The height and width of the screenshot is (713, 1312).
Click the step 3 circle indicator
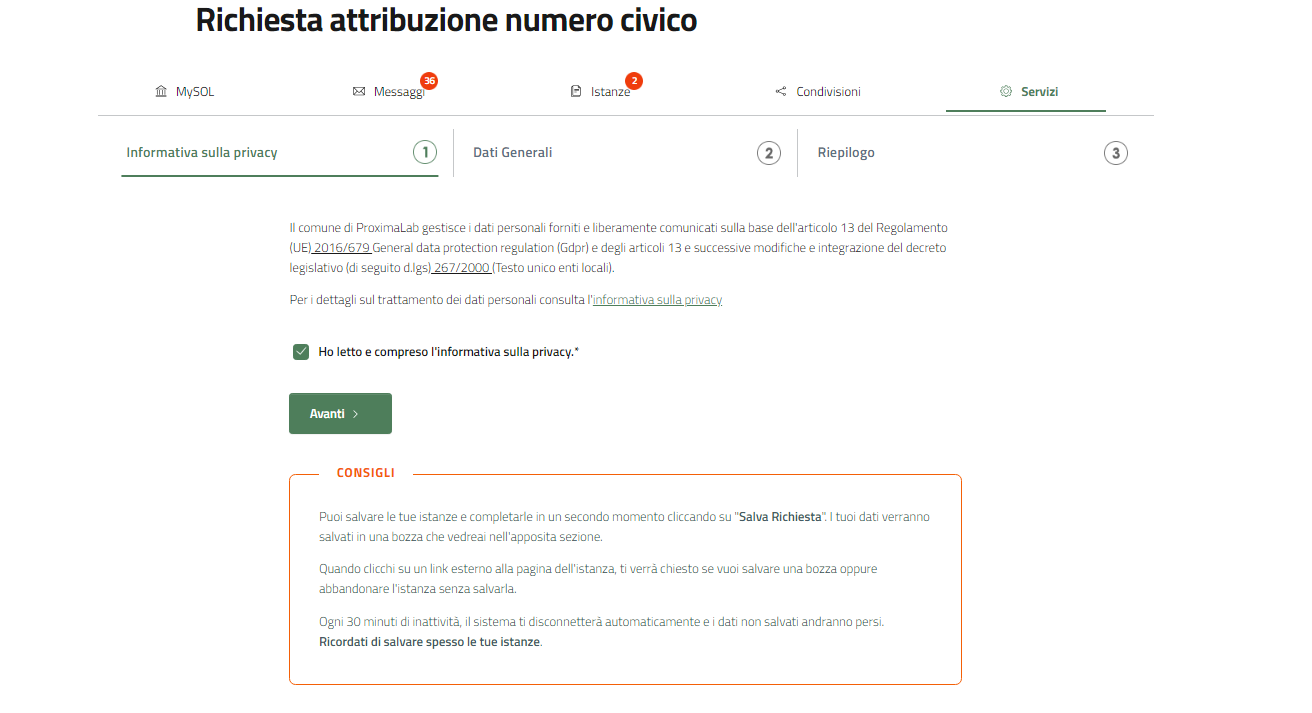[1116, 153]
